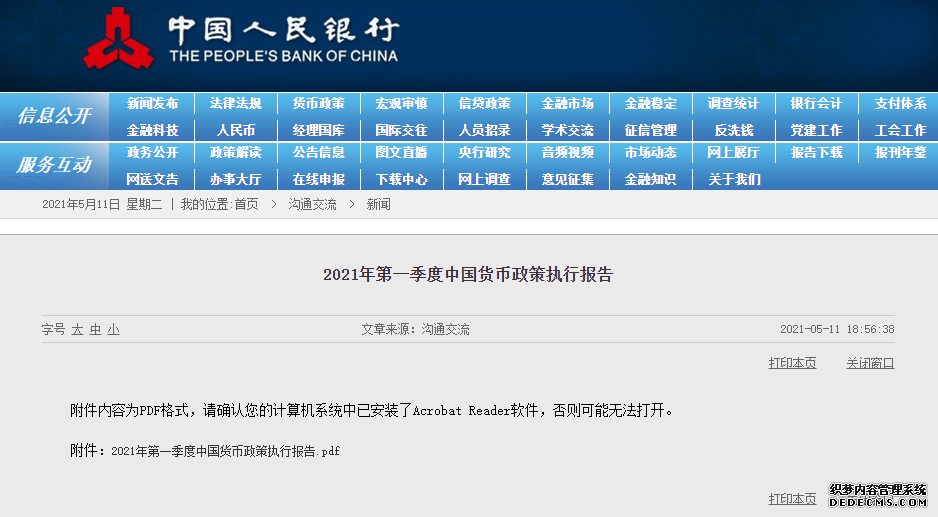This screenshot has height=517, width=938.
Task: Open 工会工作 navigation item
Action: (x=900, y=130)
